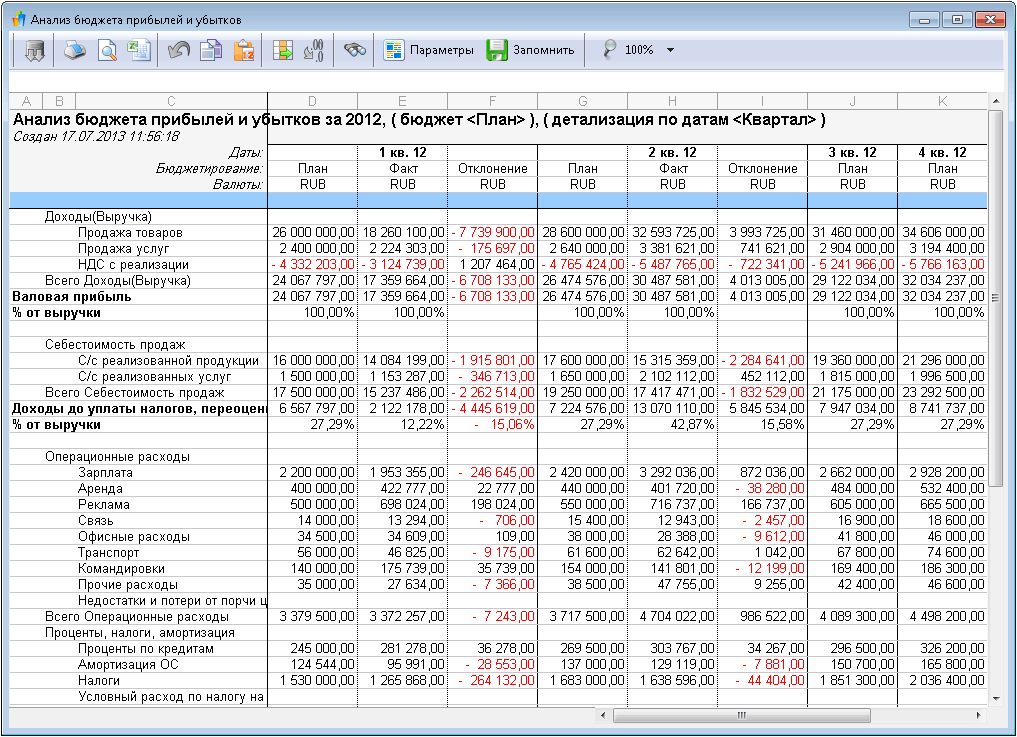Click the decimal places format icon

313,50
